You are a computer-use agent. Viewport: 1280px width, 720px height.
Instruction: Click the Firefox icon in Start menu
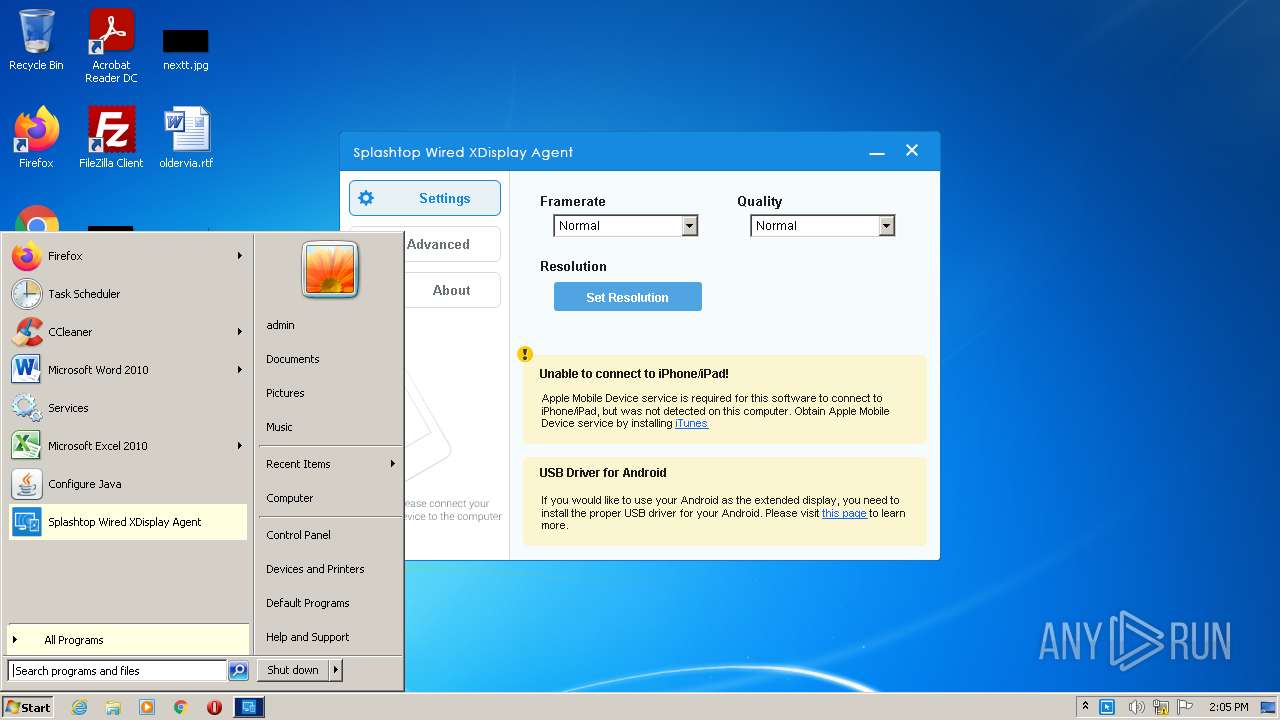click(x=26, y=256)
